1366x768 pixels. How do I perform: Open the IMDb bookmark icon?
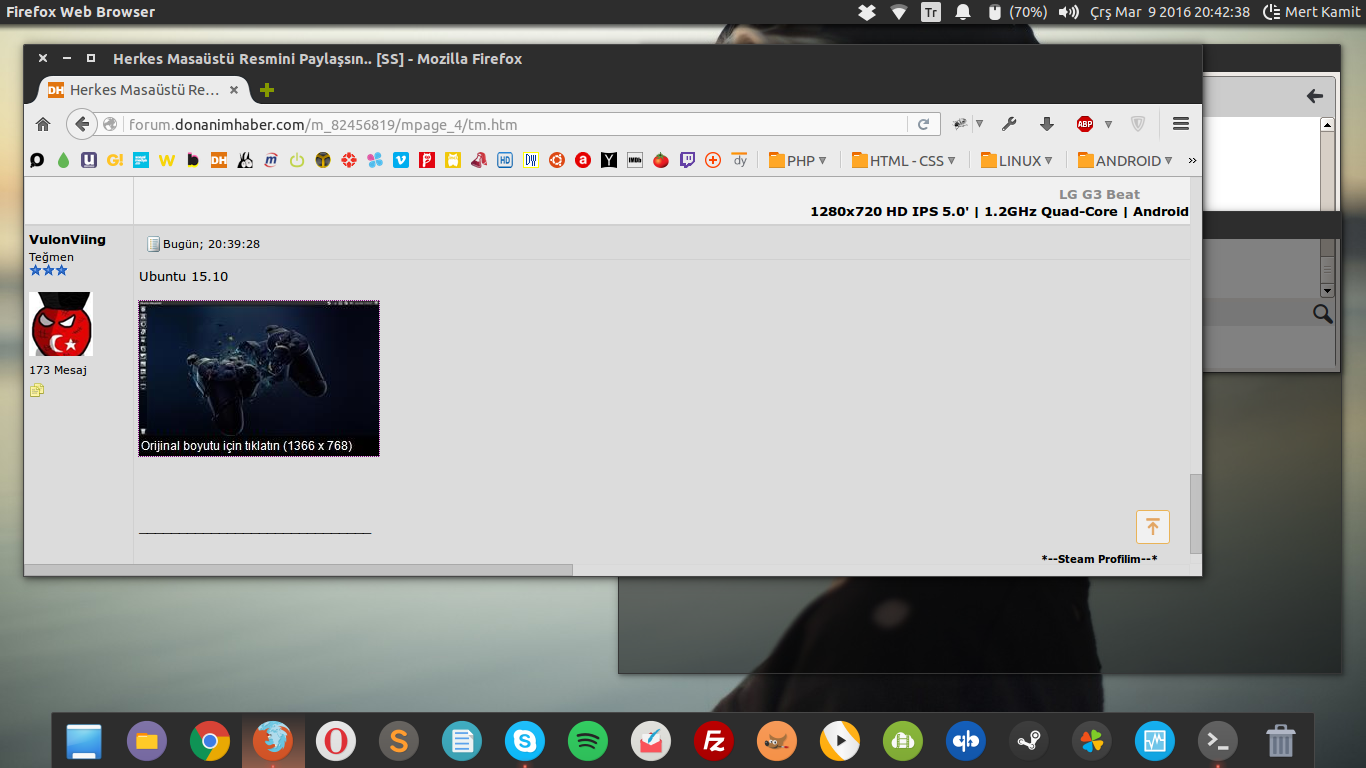[x=635, y=160]
